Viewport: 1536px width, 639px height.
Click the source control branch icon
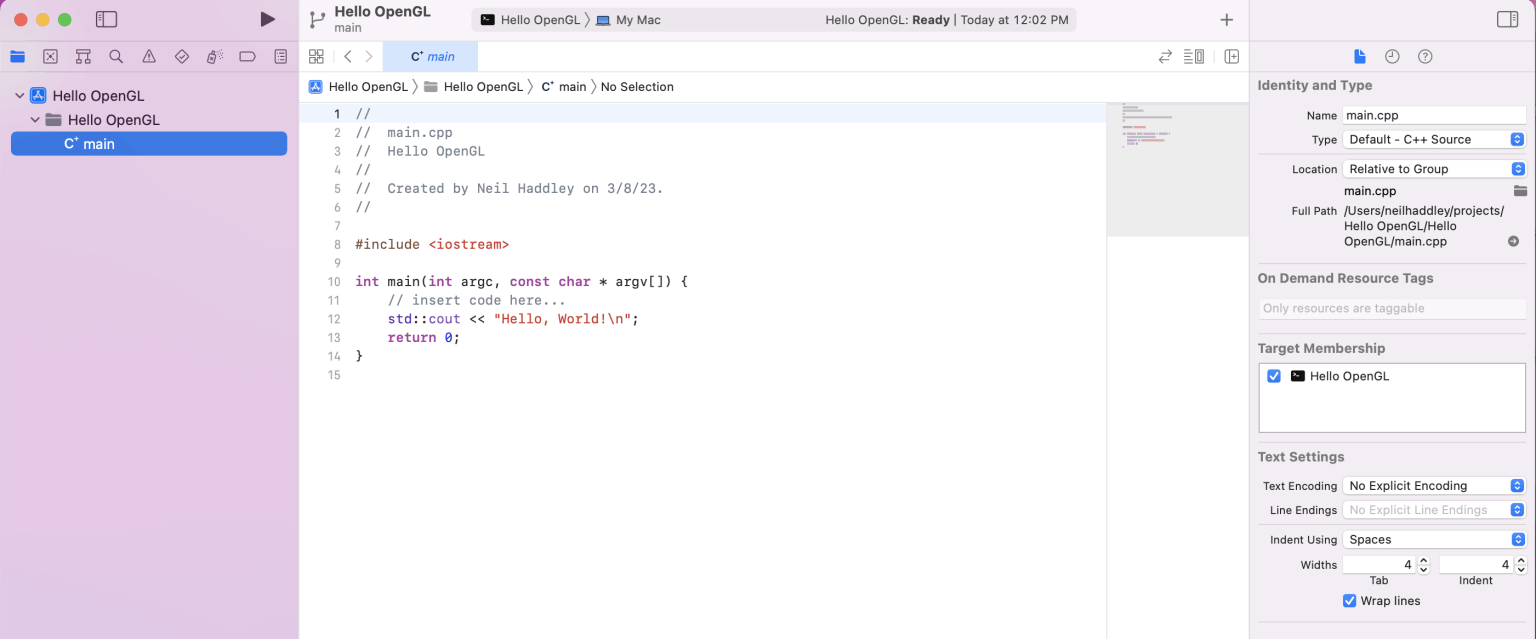pos(317,19)
